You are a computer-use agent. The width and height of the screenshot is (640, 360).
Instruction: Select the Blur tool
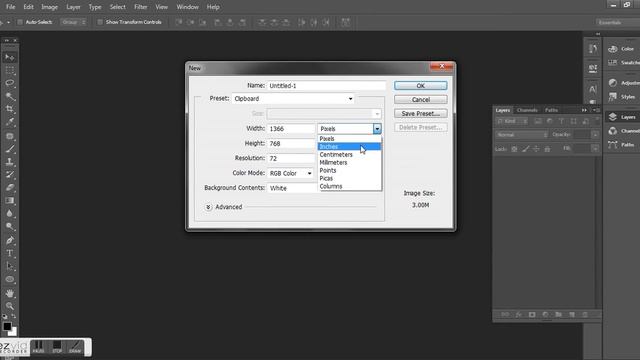tap(9, 213)
